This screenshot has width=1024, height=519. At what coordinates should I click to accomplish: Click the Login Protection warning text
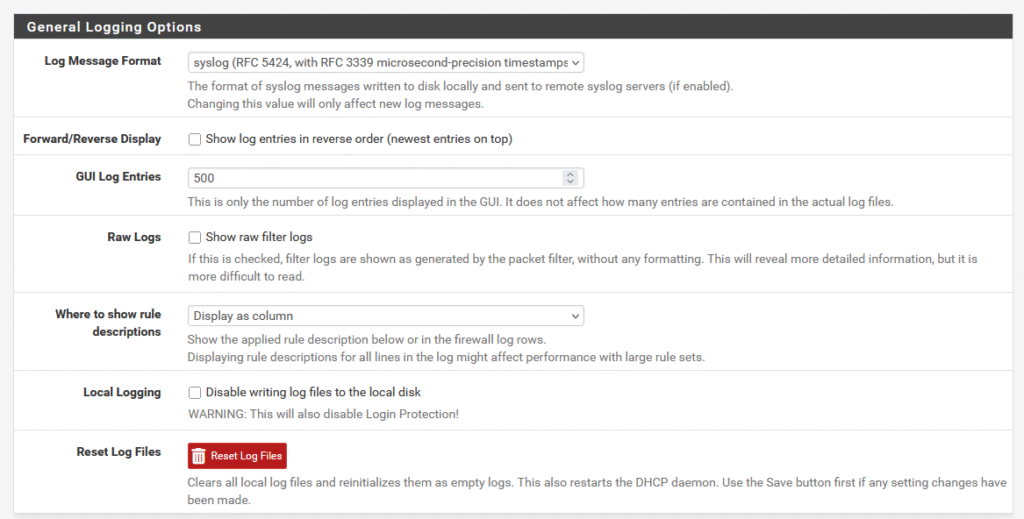(x=323, y=415)
